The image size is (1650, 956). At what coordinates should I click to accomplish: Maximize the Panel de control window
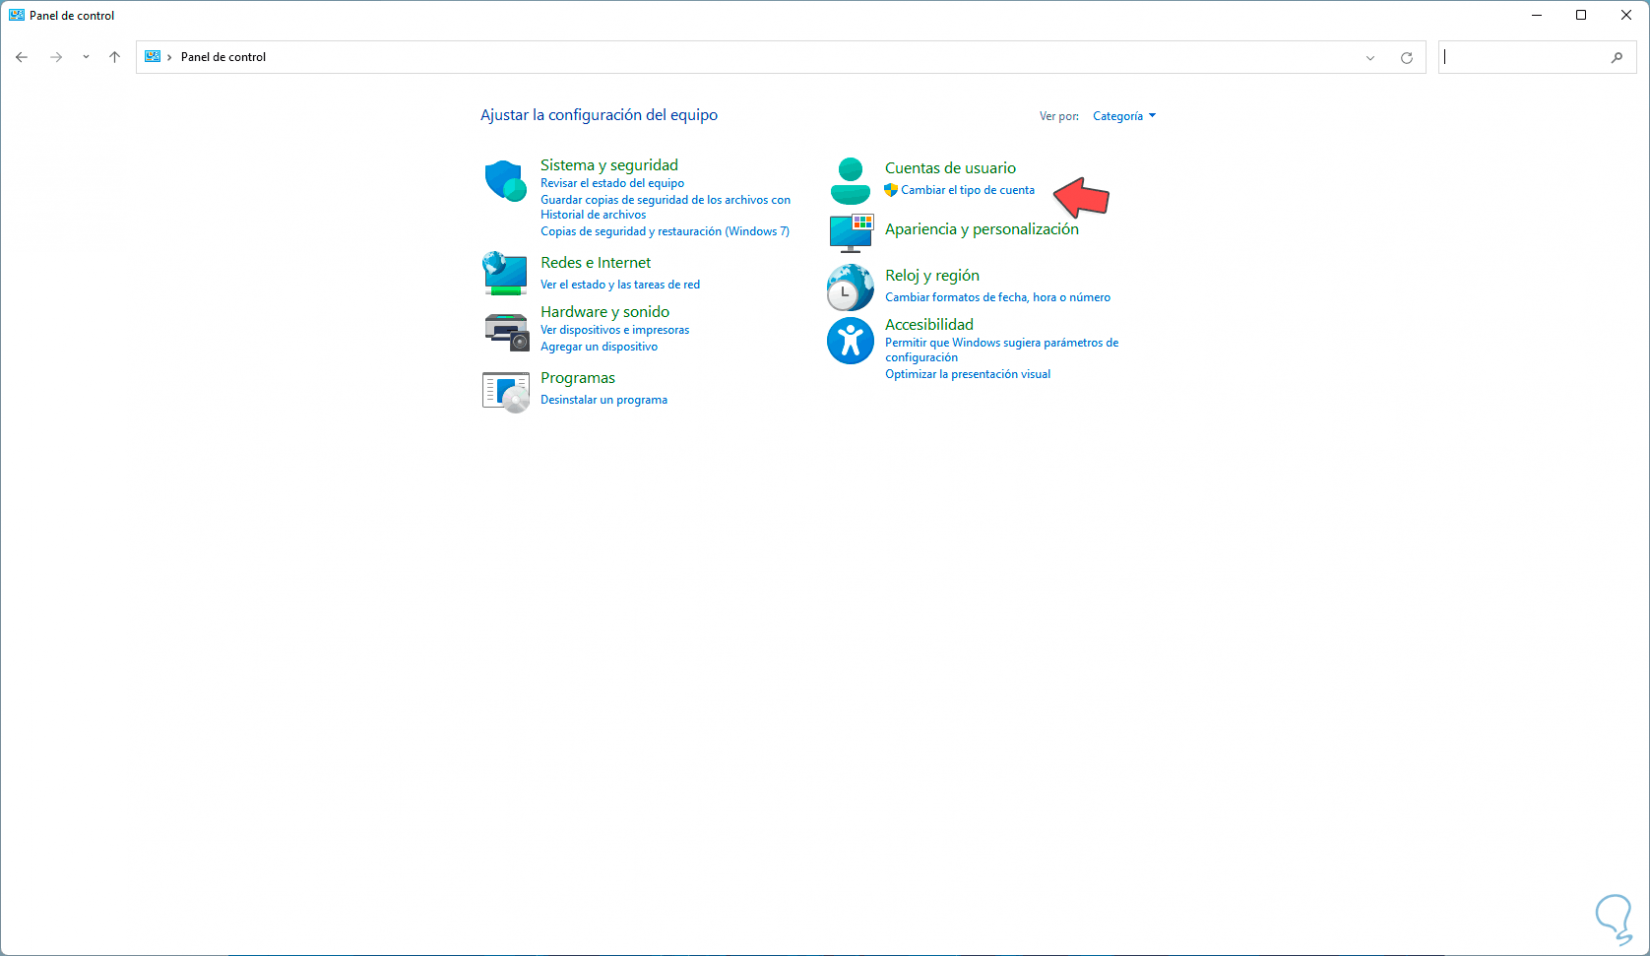1581,15
